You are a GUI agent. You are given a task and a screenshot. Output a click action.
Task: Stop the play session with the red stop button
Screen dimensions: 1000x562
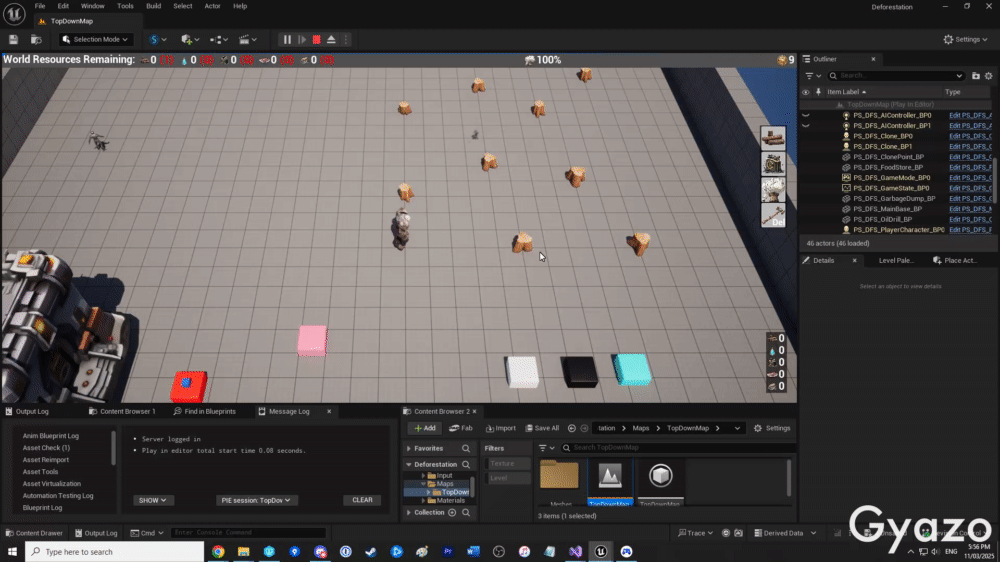pos(316,39)
